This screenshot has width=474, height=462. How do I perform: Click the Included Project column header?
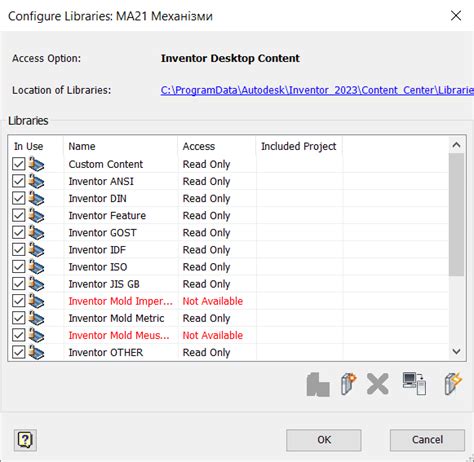tap(299, 146)
